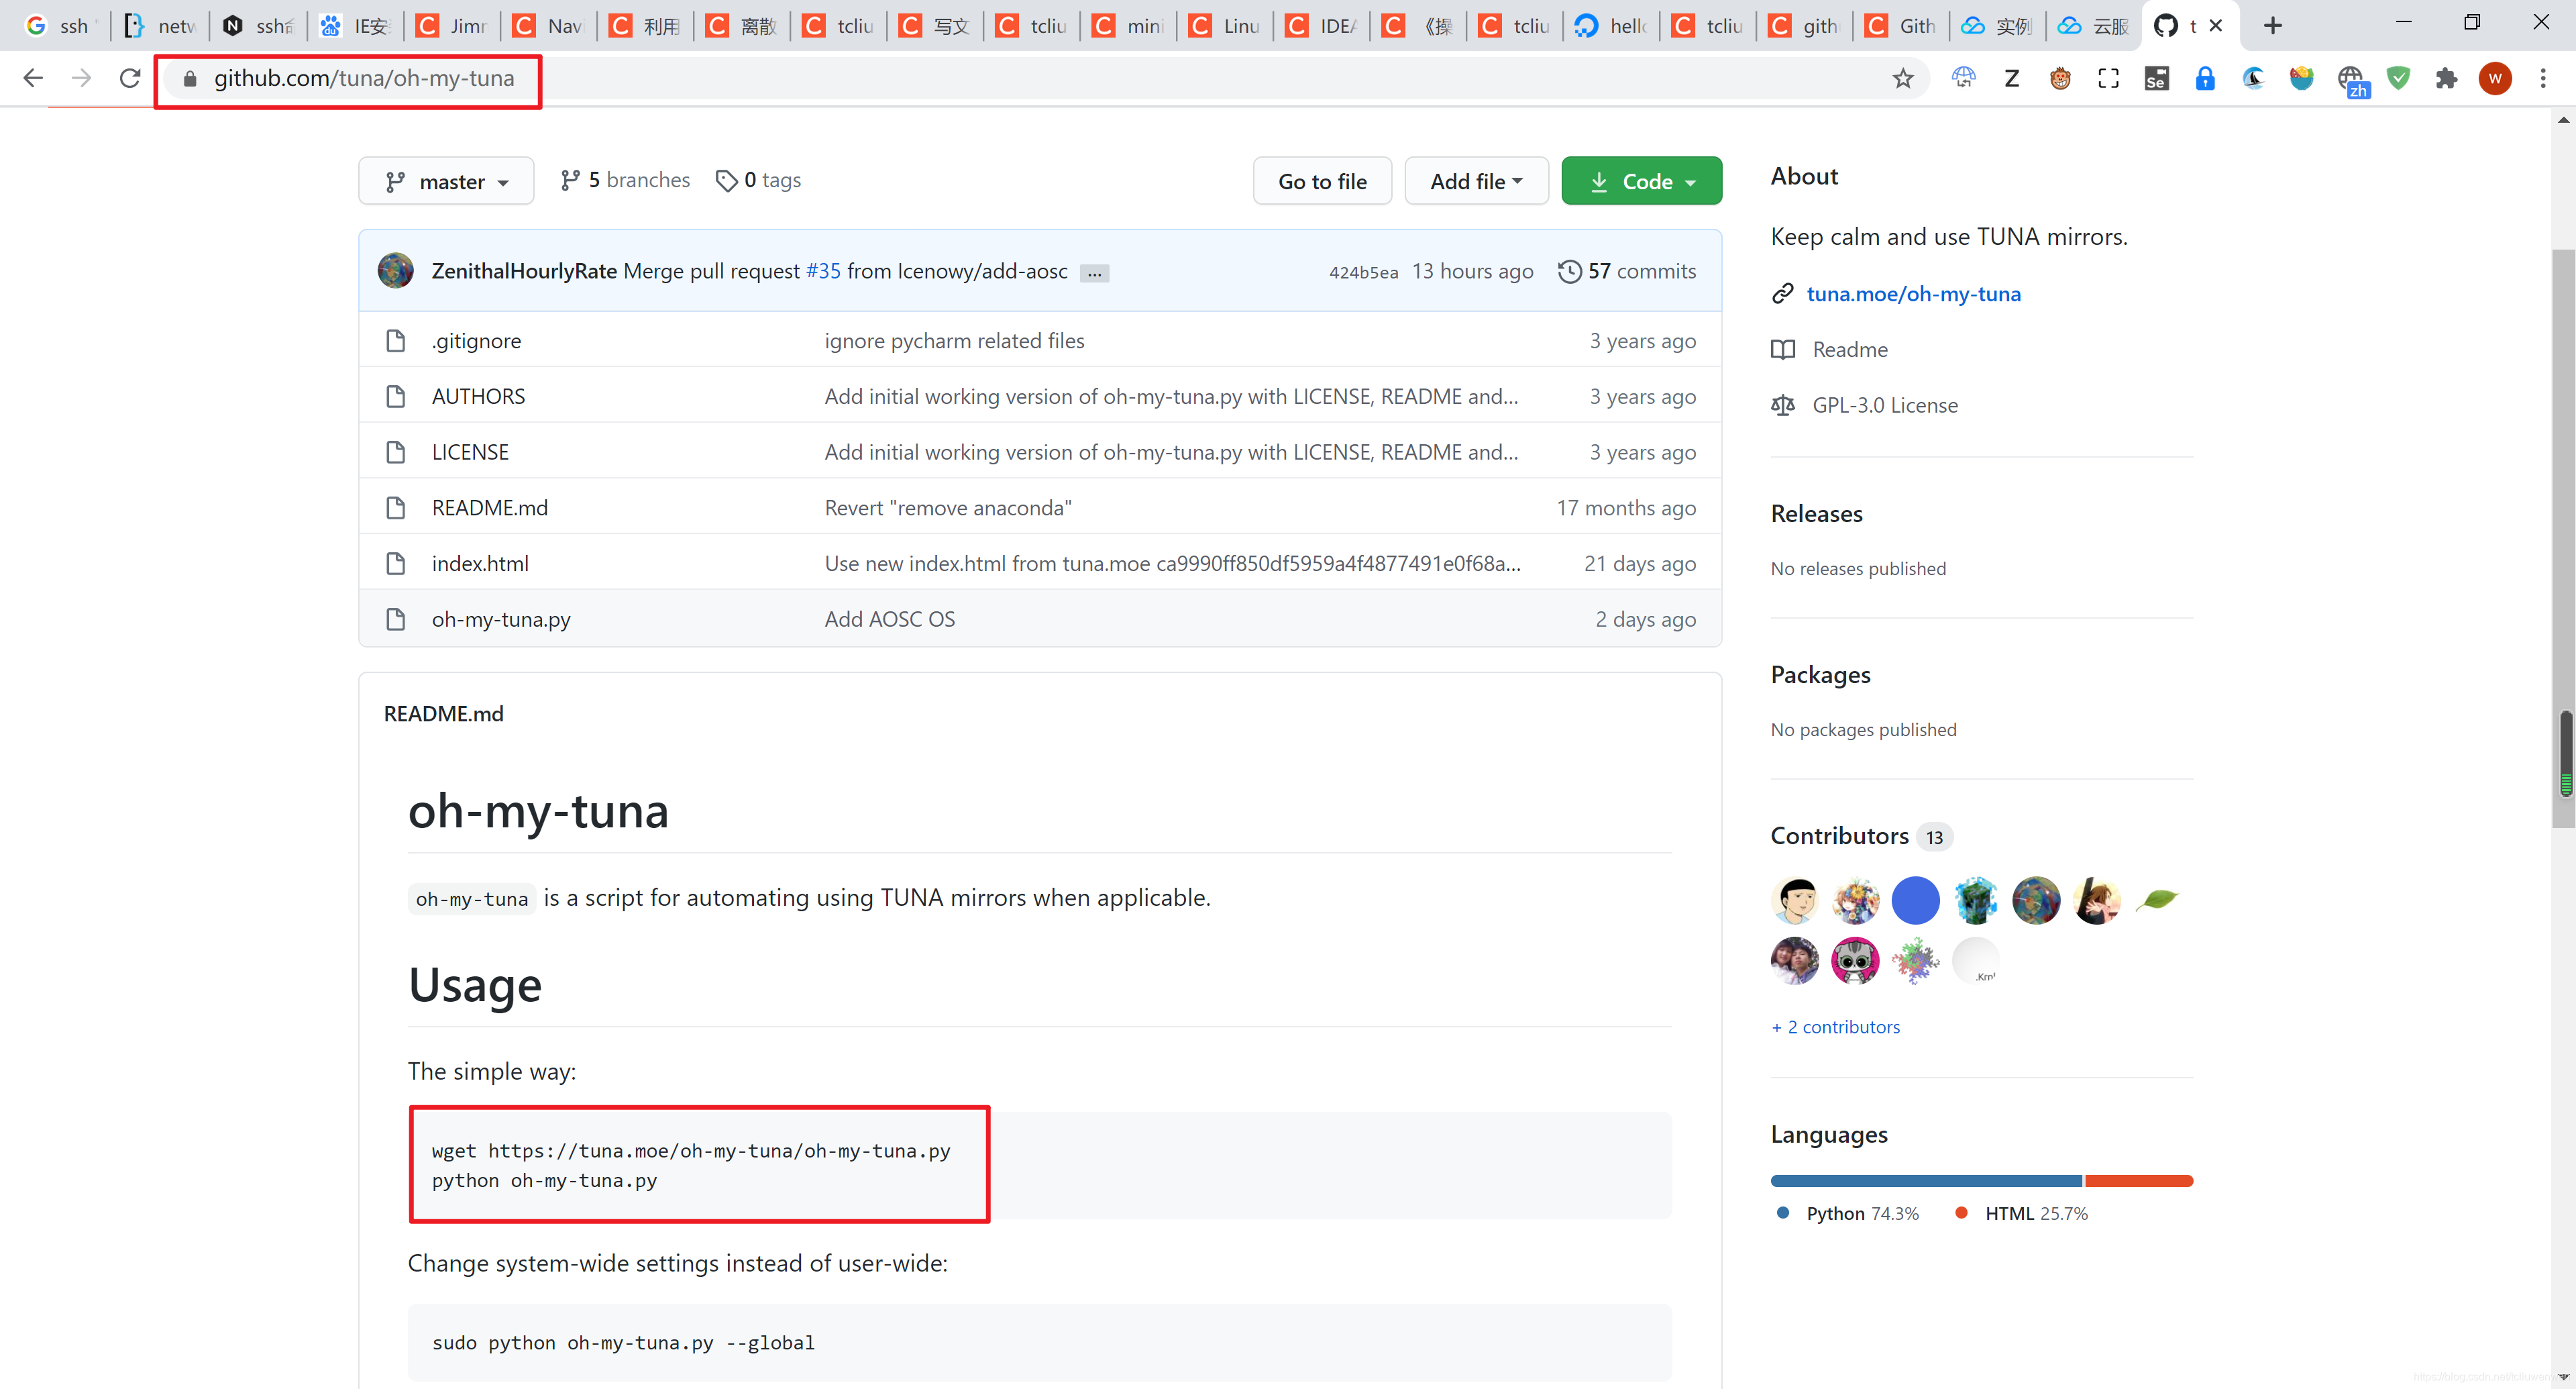Open tuna.moe/oh-my-tuna link
The image size is (2576, 1389).
point(1913,294)
